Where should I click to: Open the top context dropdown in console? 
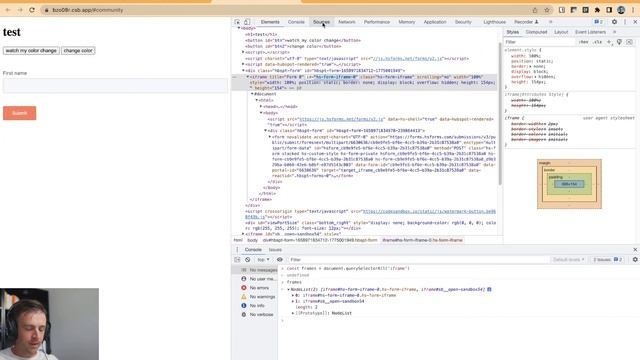point(263,260)
